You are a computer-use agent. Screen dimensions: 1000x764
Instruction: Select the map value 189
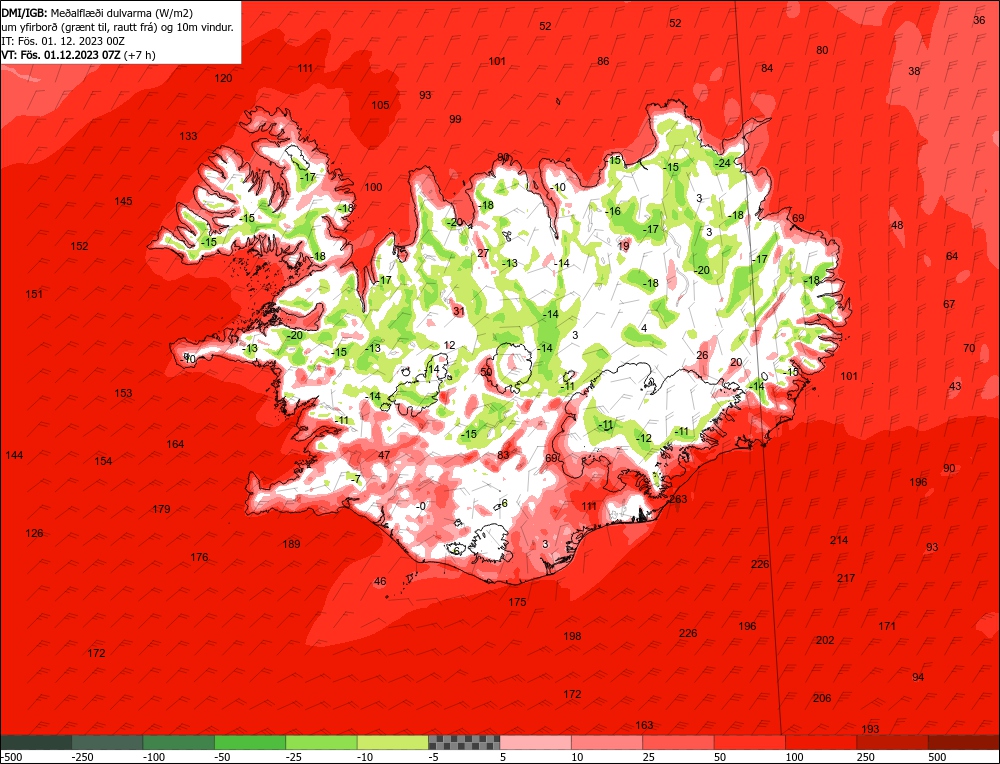click(x=291, y=544)
